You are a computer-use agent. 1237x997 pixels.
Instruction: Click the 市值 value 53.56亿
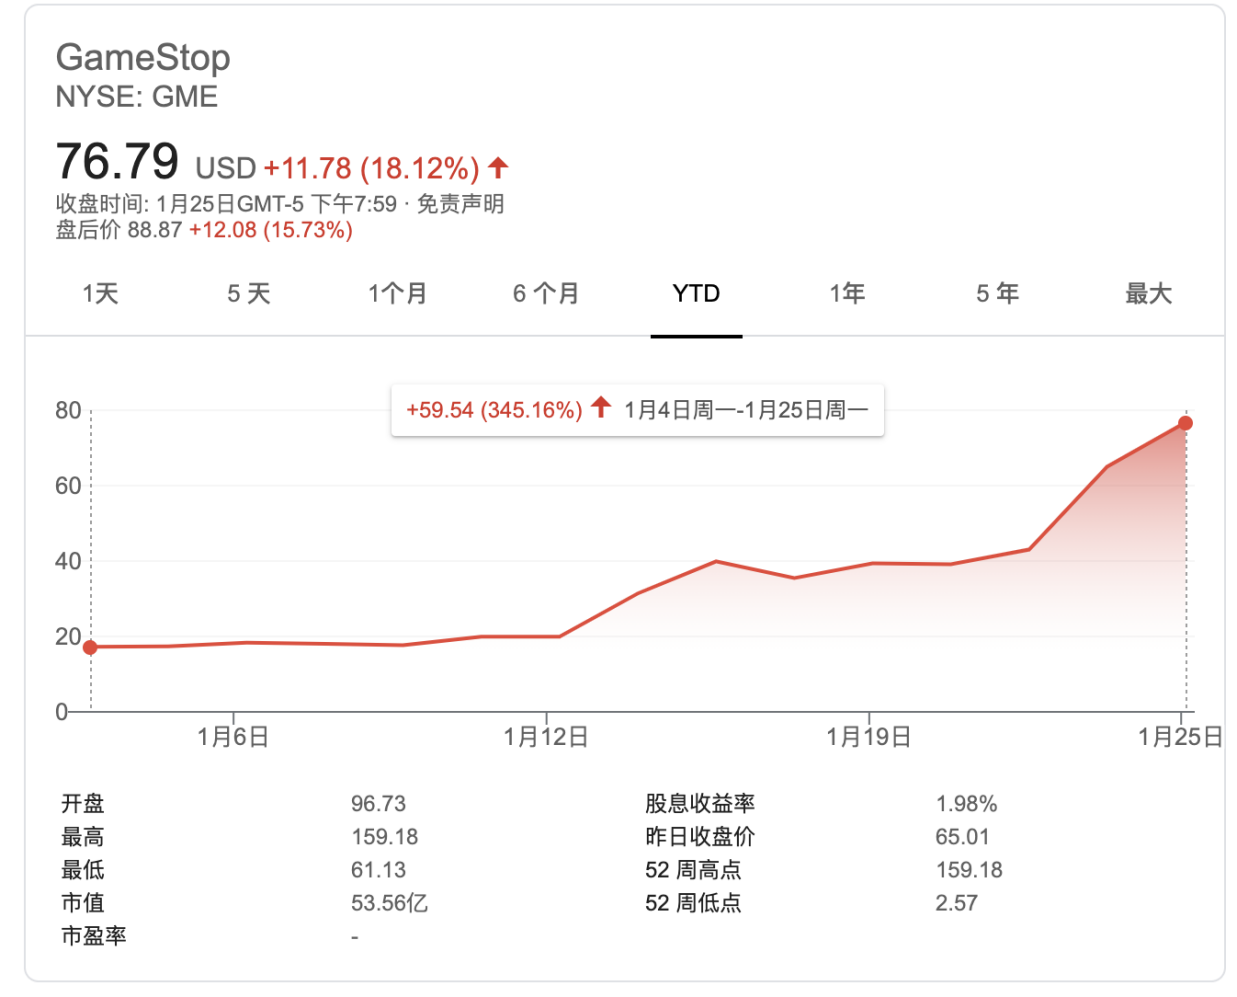coord(389,903)
